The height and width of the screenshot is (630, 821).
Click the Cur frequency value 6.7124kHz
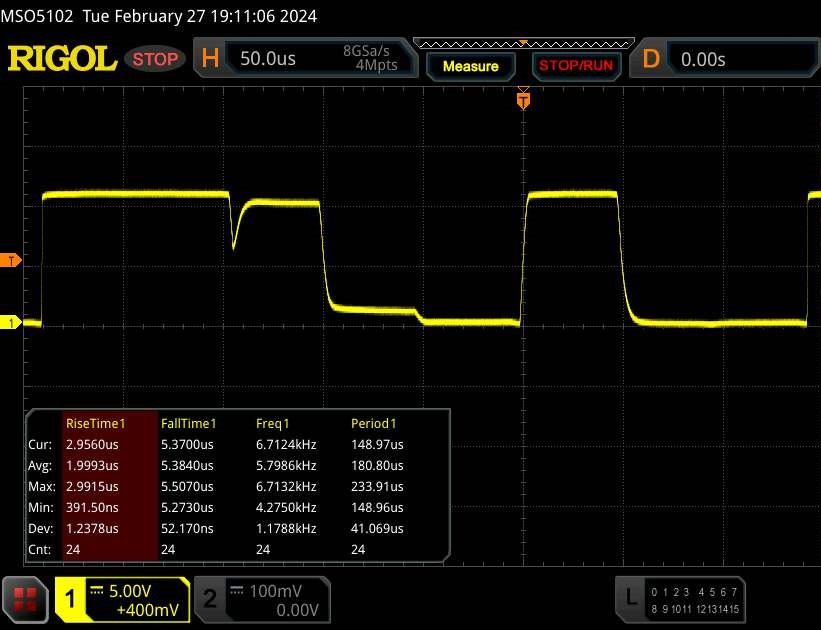(x=286, y=445)
